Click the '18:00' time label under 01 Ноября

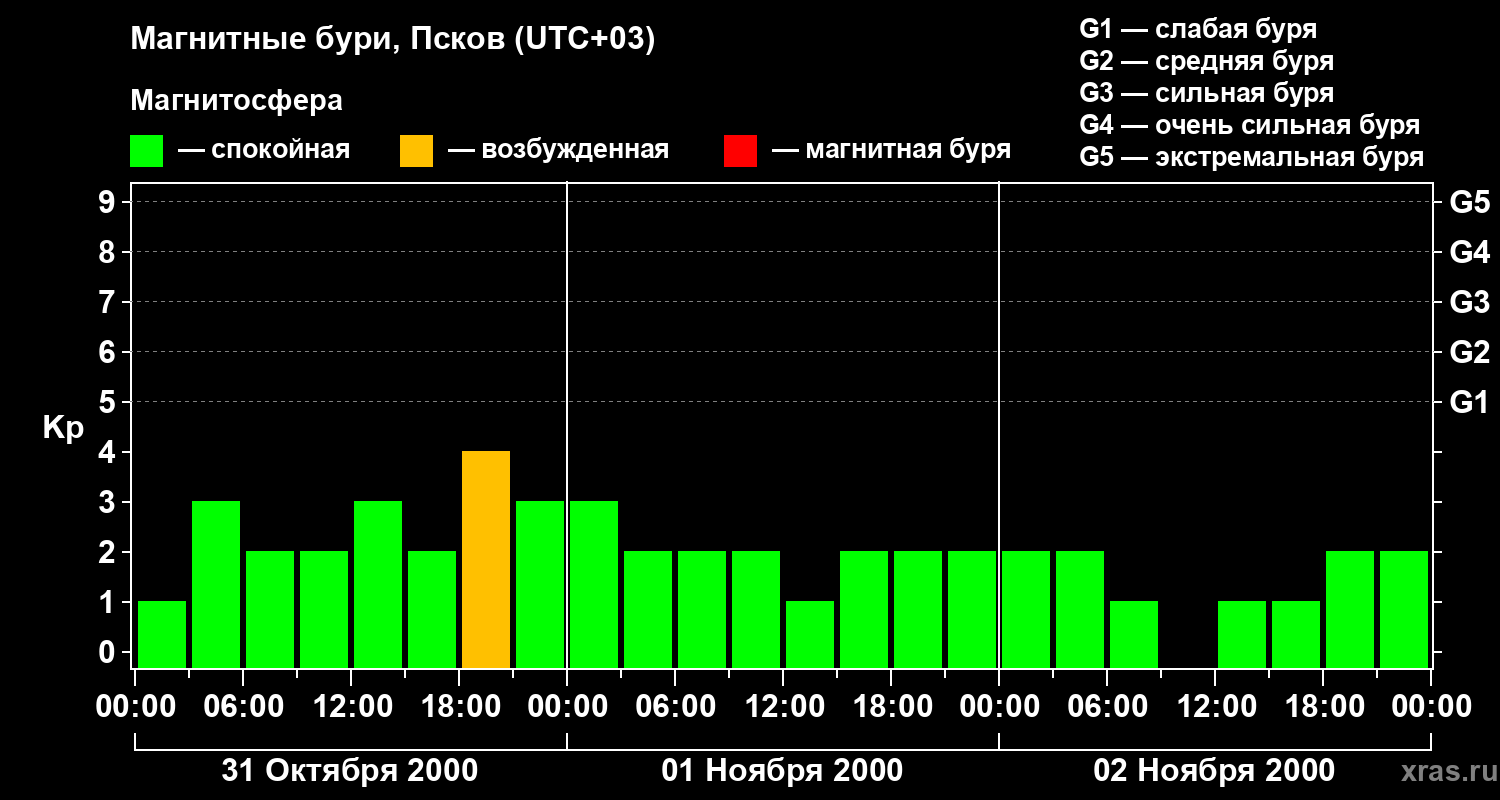pos(892,706)
